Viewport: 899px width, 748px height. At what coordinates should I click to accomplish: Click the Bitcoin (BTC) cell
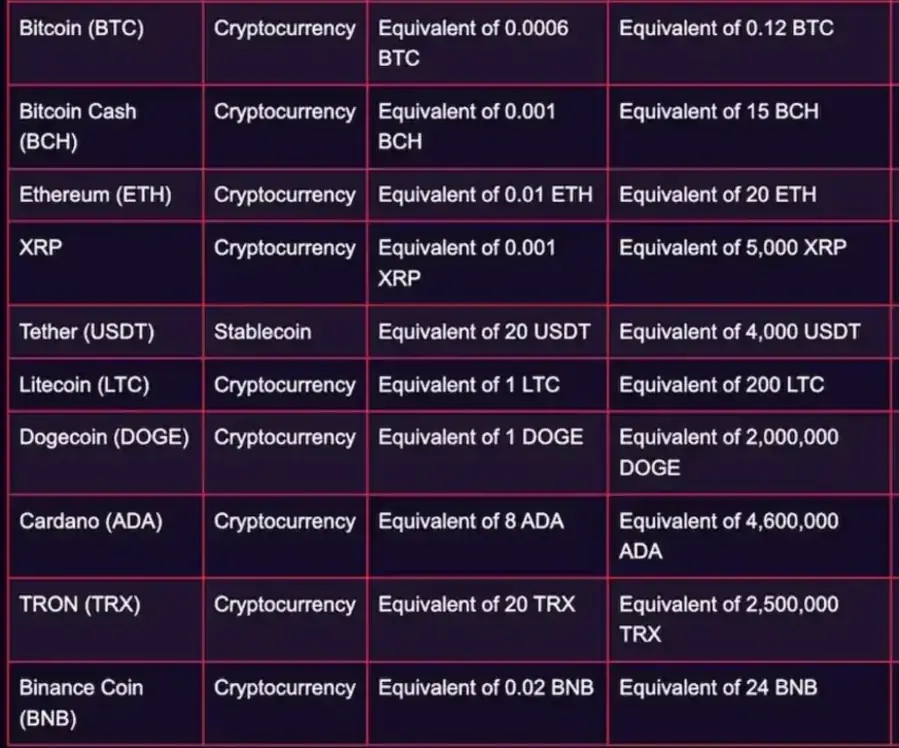pos(106,44)
